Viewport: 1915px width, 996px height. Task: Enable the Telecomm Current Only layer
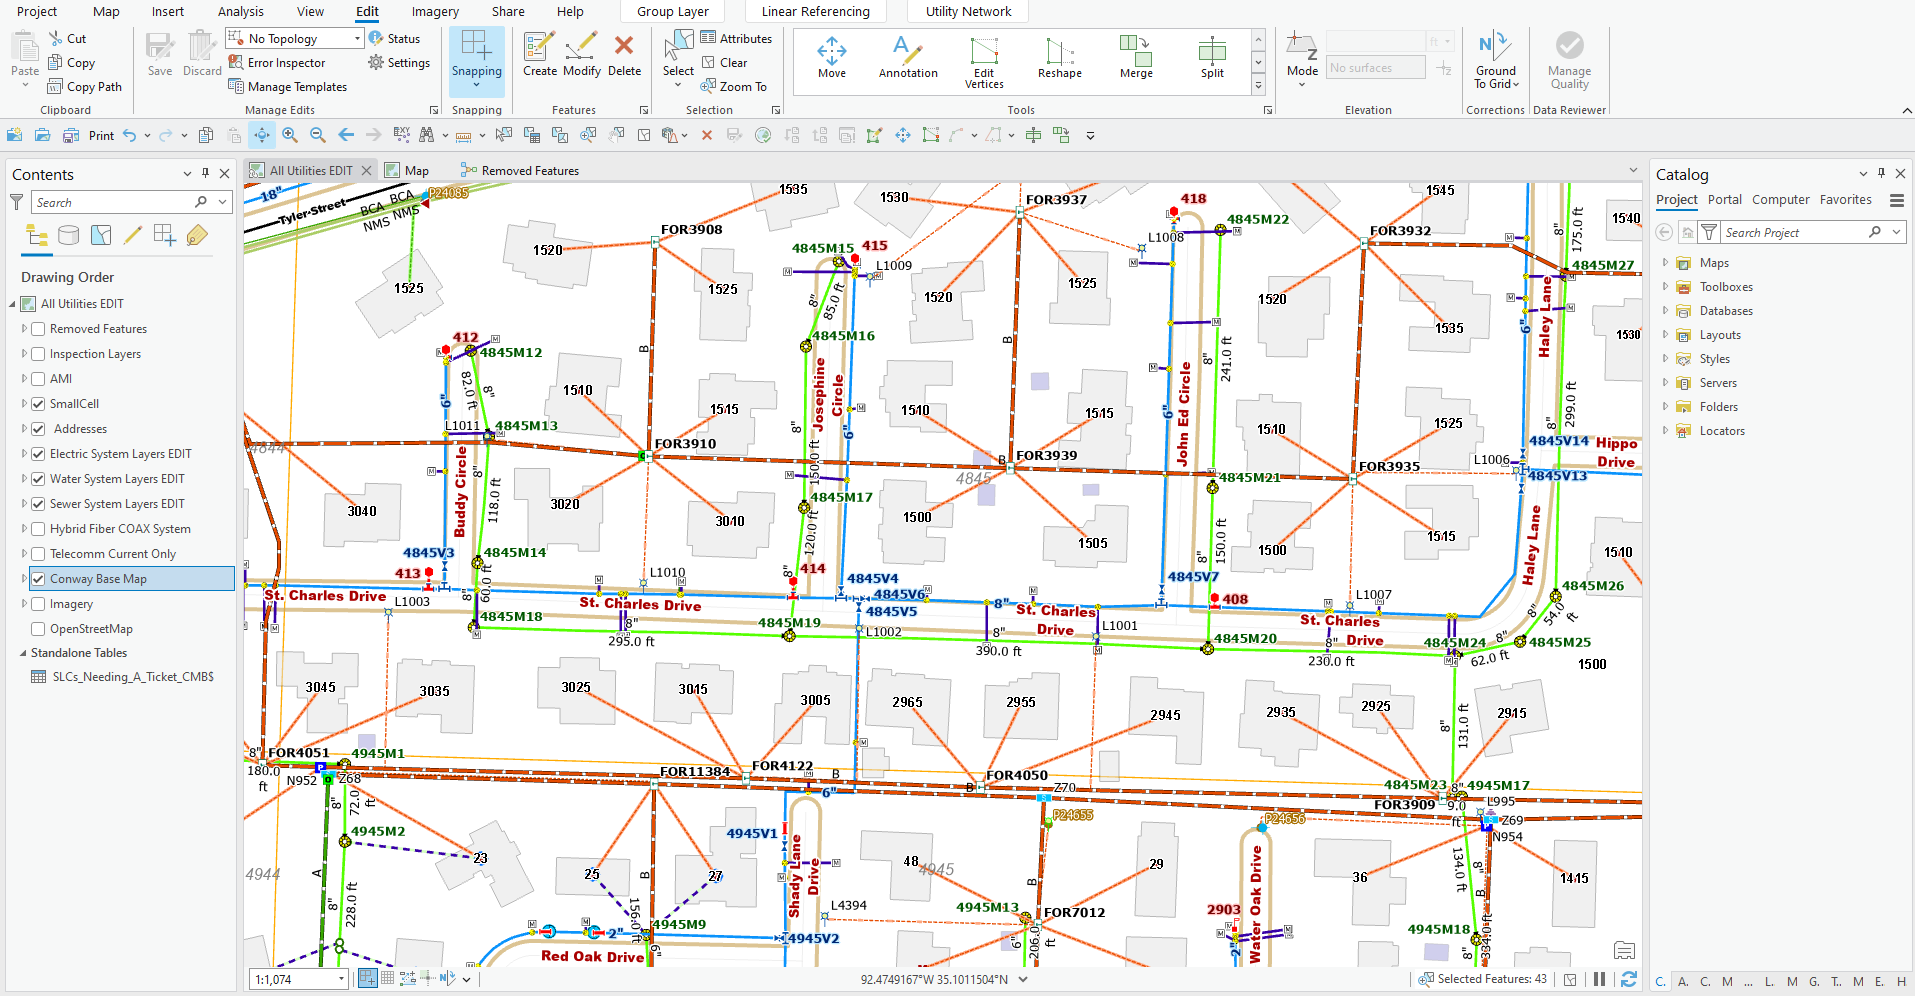tap(38, 553)
